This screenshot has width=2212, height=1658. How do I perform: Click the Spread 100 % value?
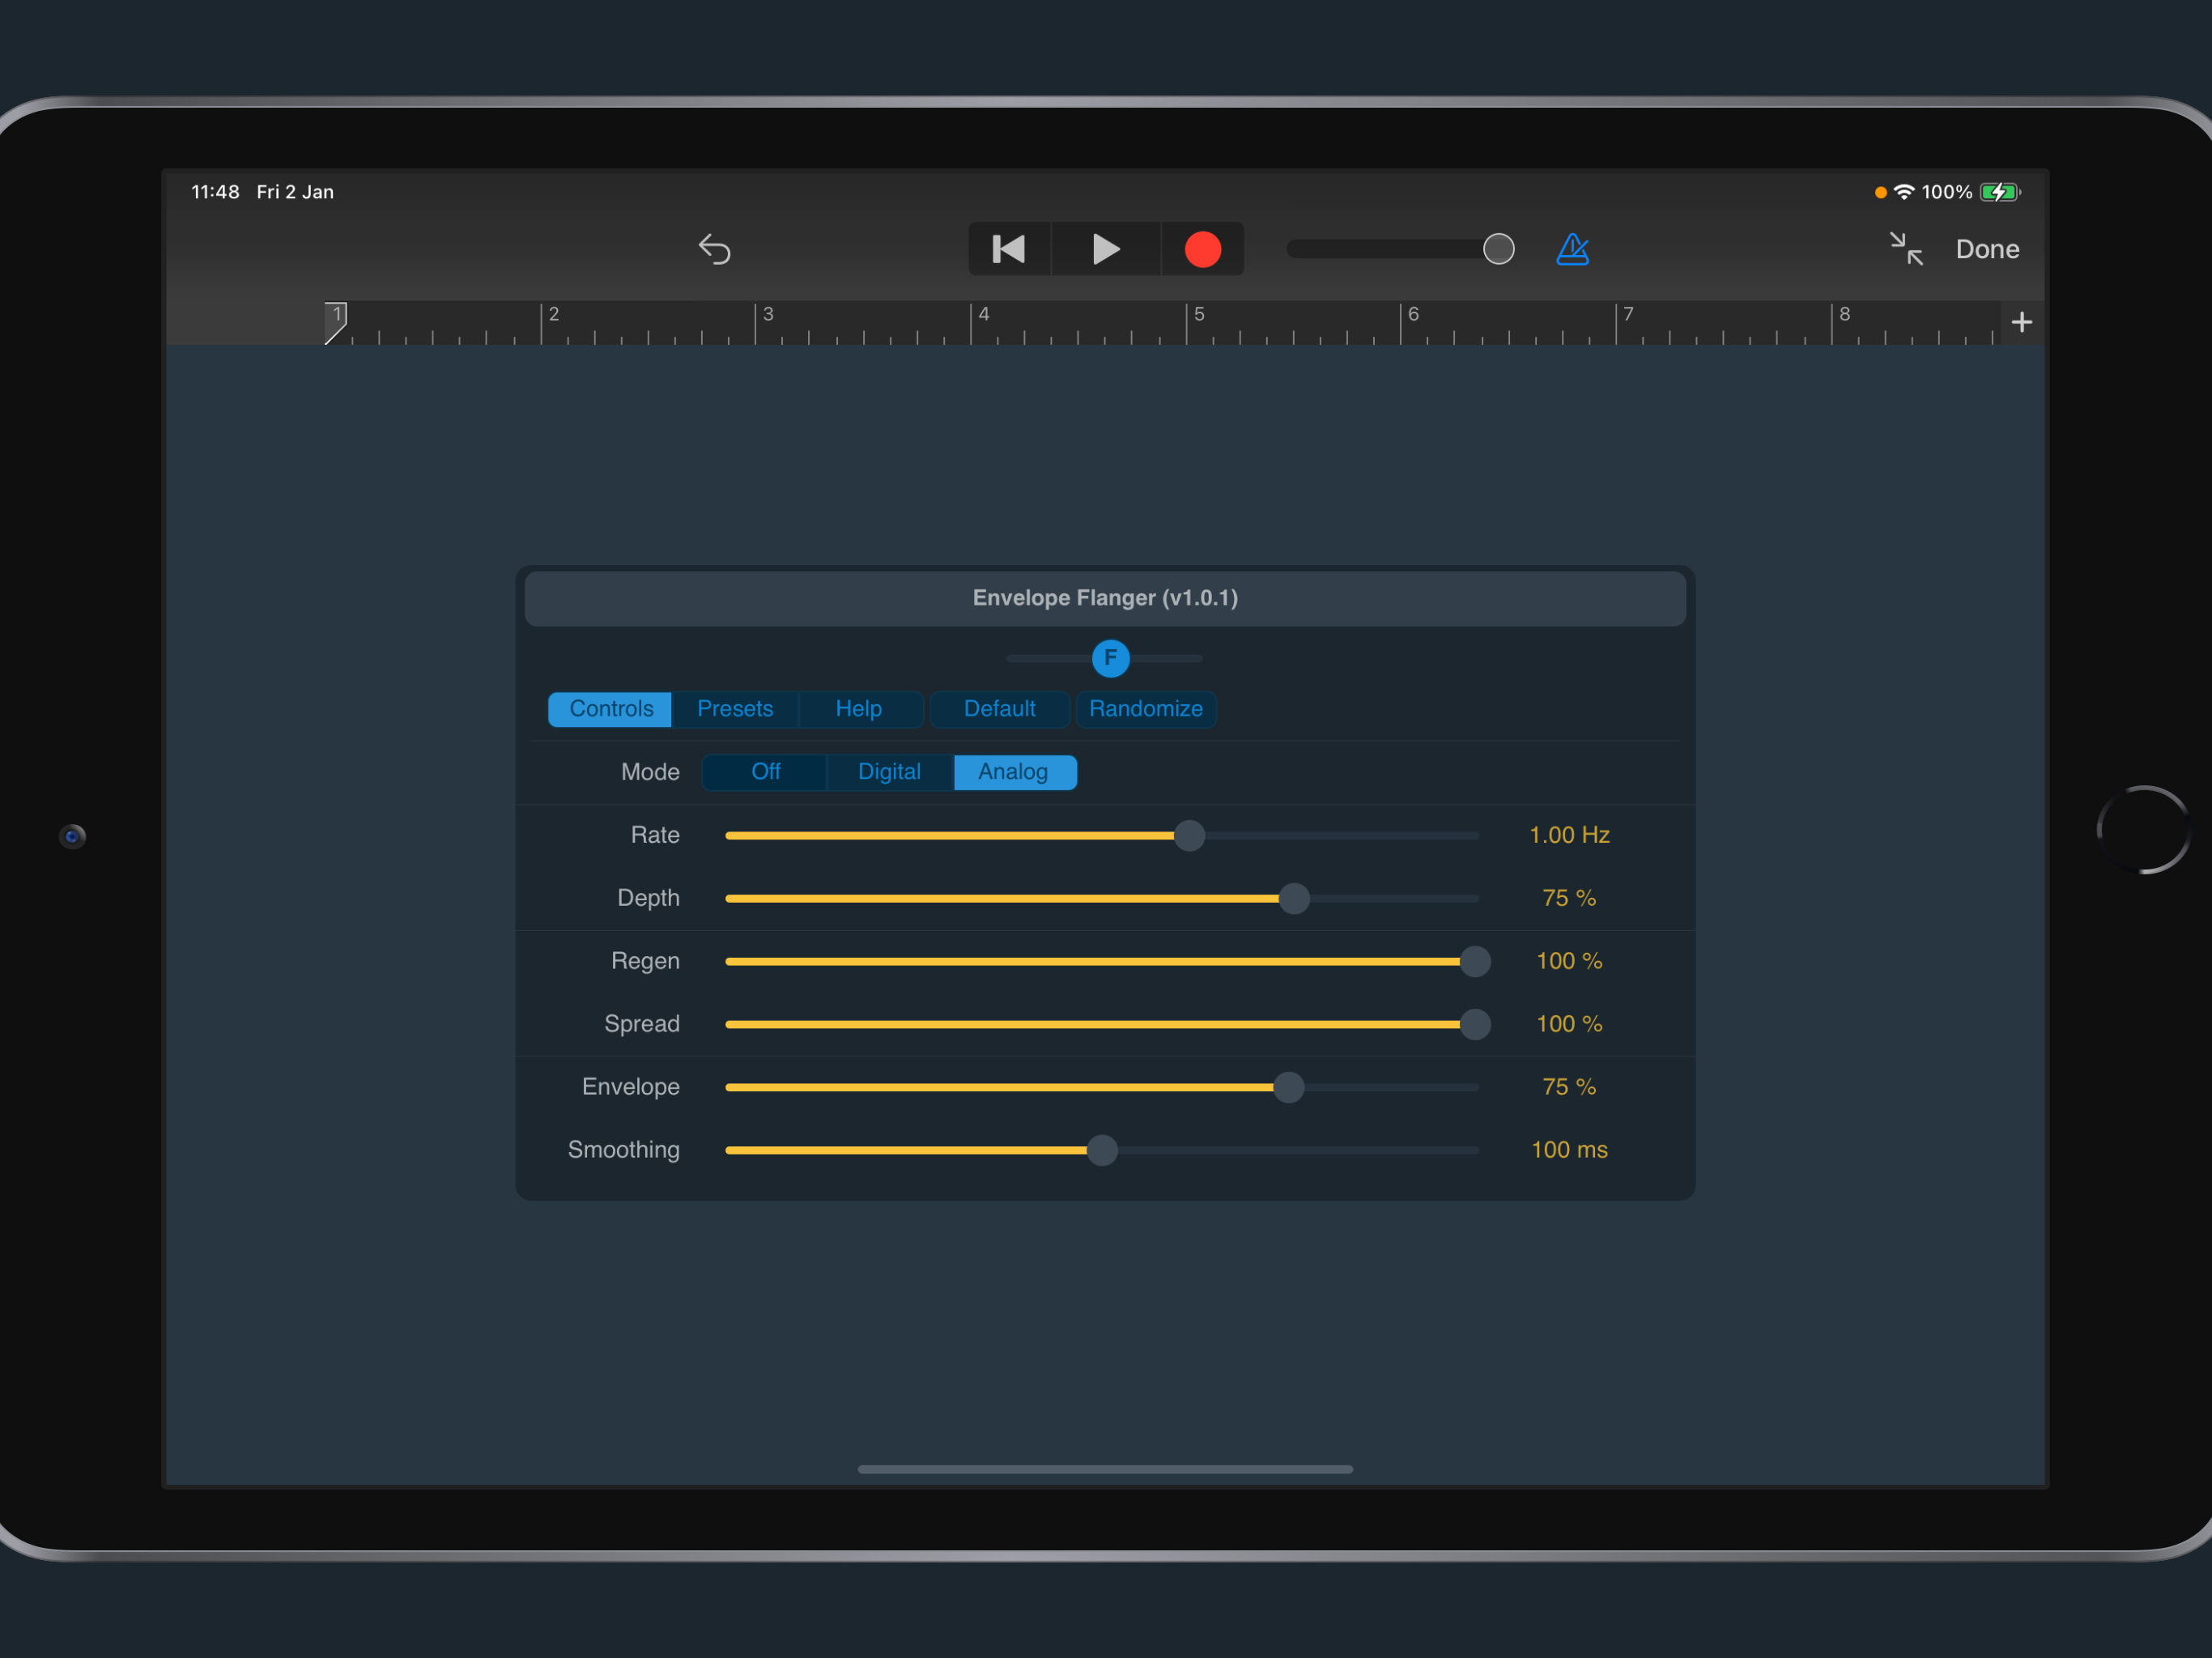[1569, 1024]
